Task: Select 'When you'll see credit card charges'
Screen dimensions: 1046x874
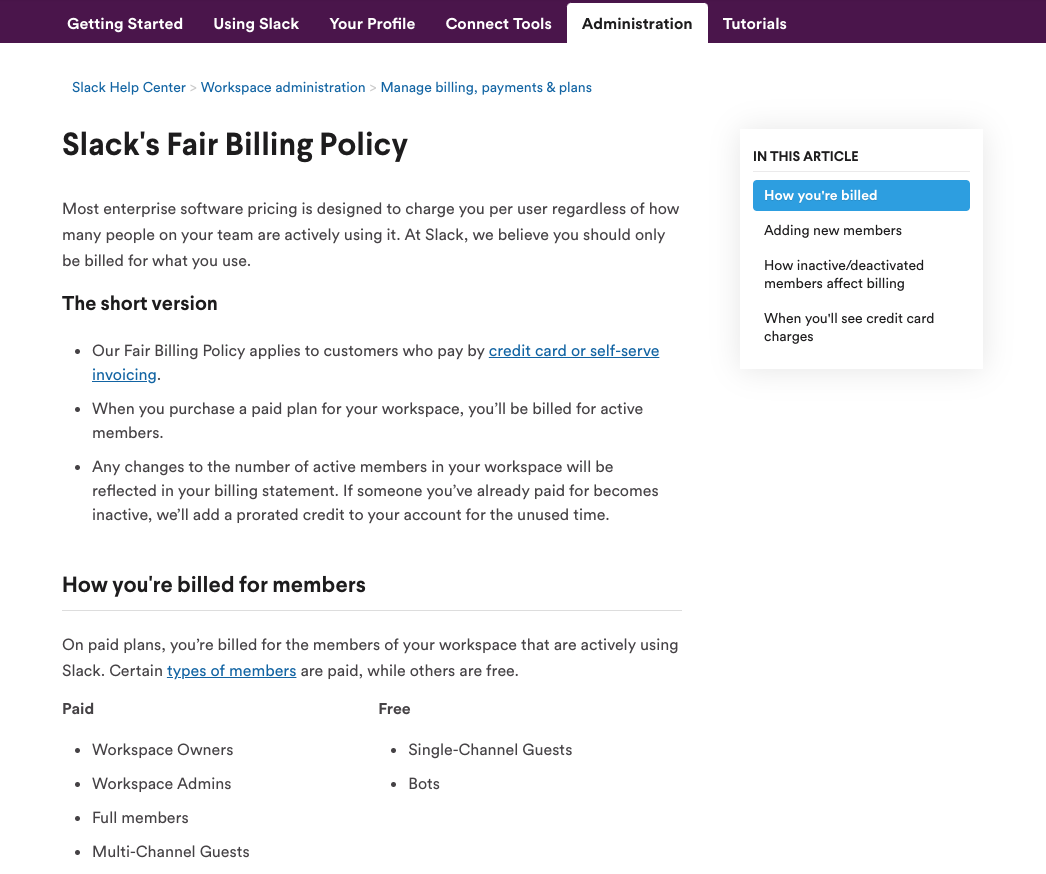Action: [x=848, y=327]
